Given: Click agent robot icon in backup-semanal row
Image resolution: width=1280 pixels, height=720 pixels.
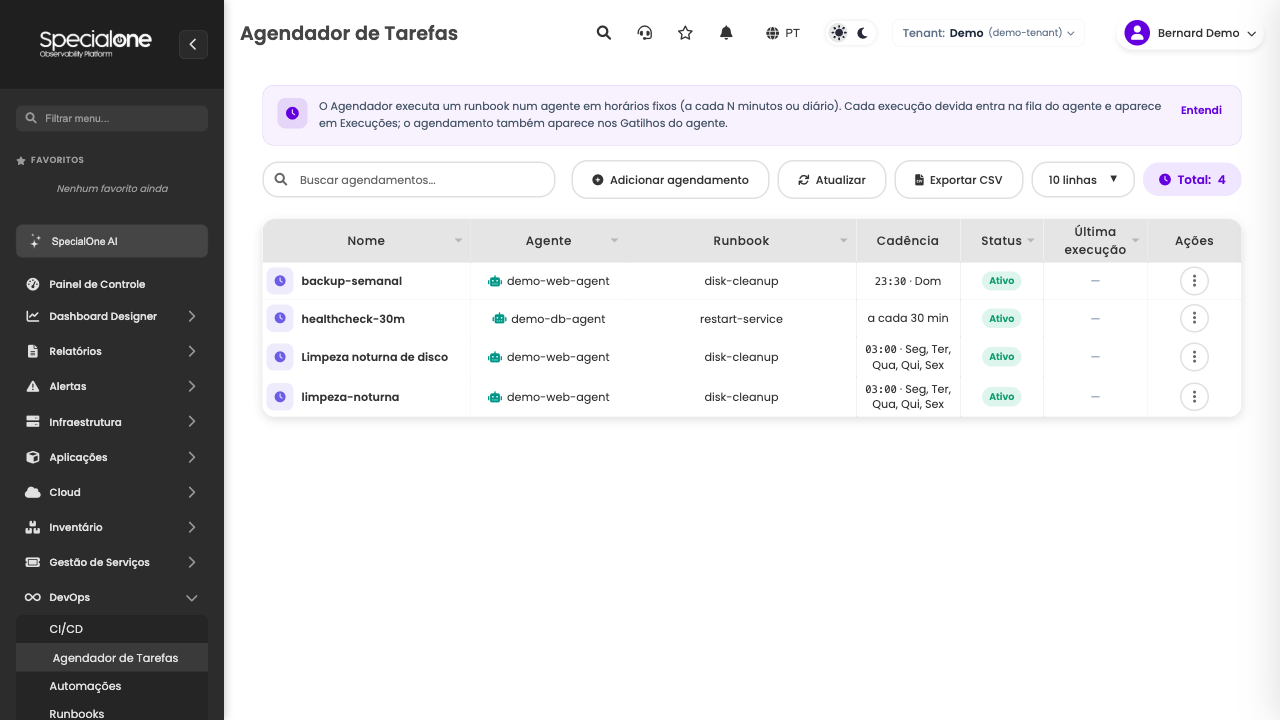Looking at the screenshot, I should pos(495,281).
